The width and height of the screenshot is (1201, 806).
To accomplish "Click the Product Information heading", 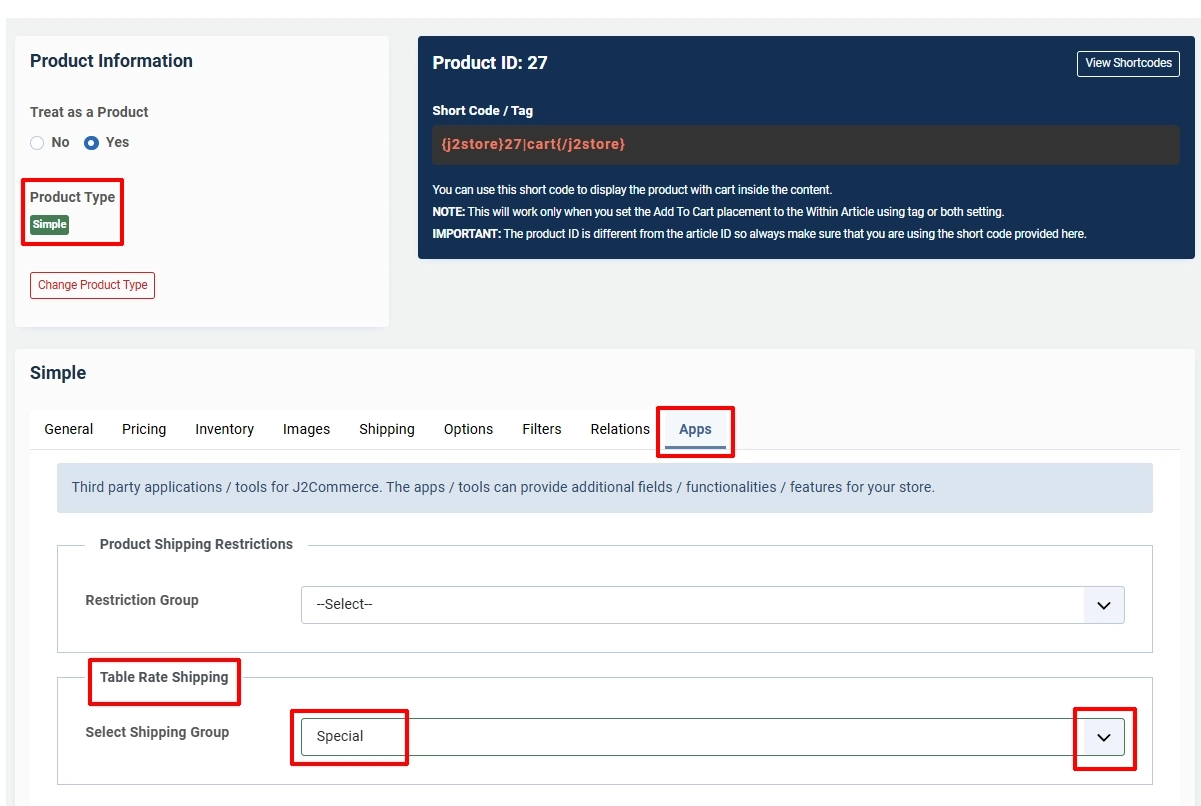I will pyautogui.click(x=111, y=61).
